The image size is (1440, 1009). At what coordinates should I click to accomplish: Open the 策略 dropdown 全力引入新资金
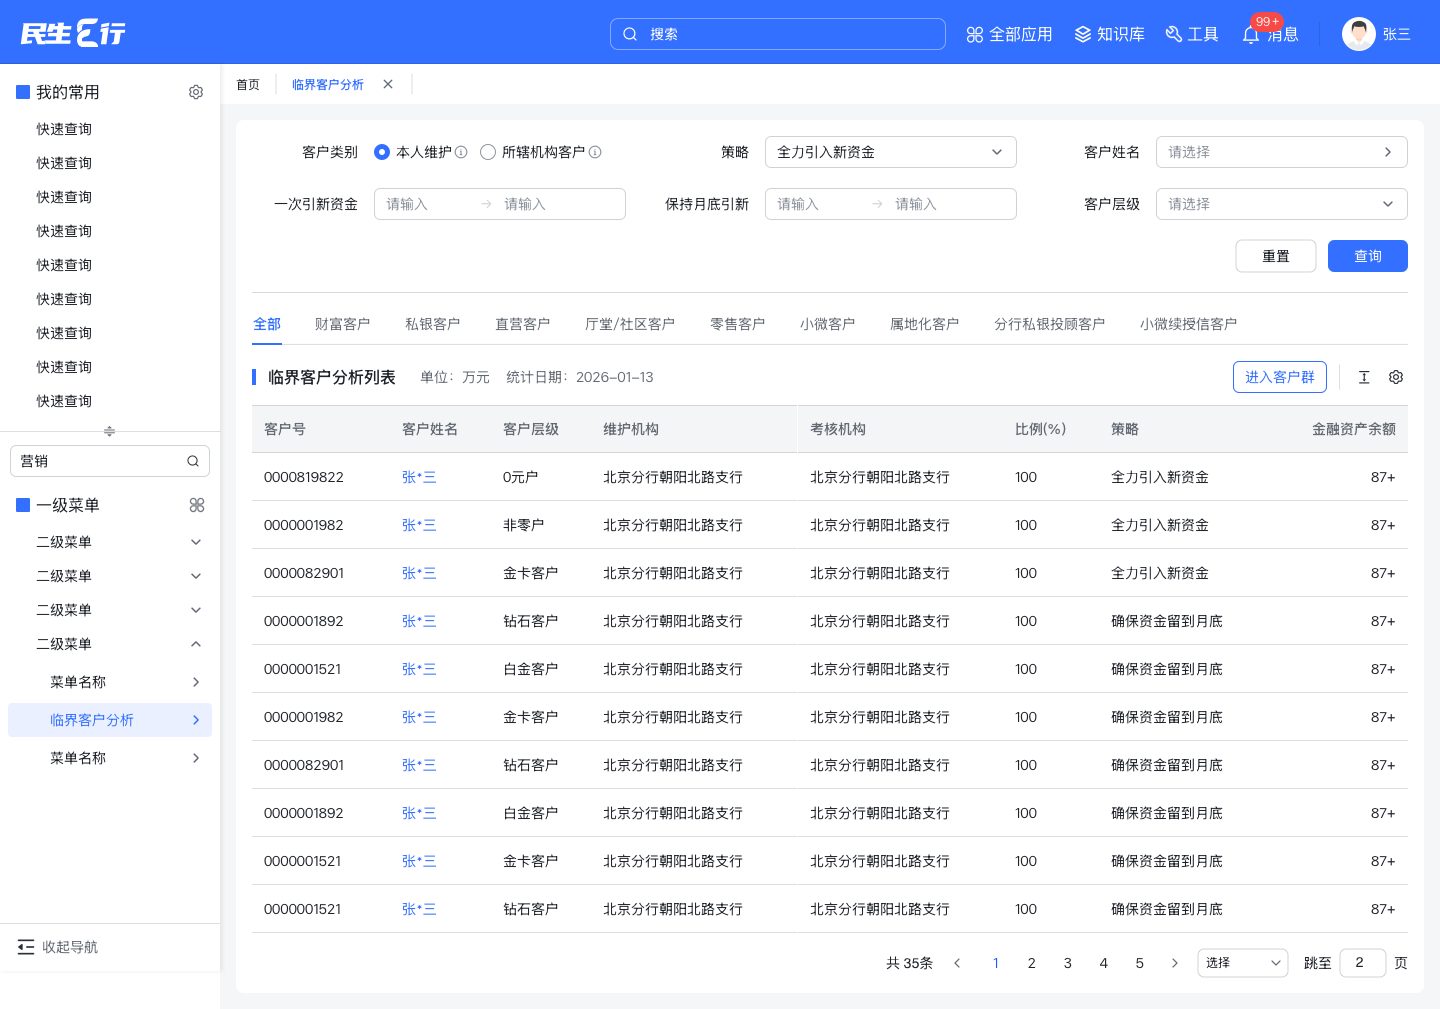coord(891,152)
